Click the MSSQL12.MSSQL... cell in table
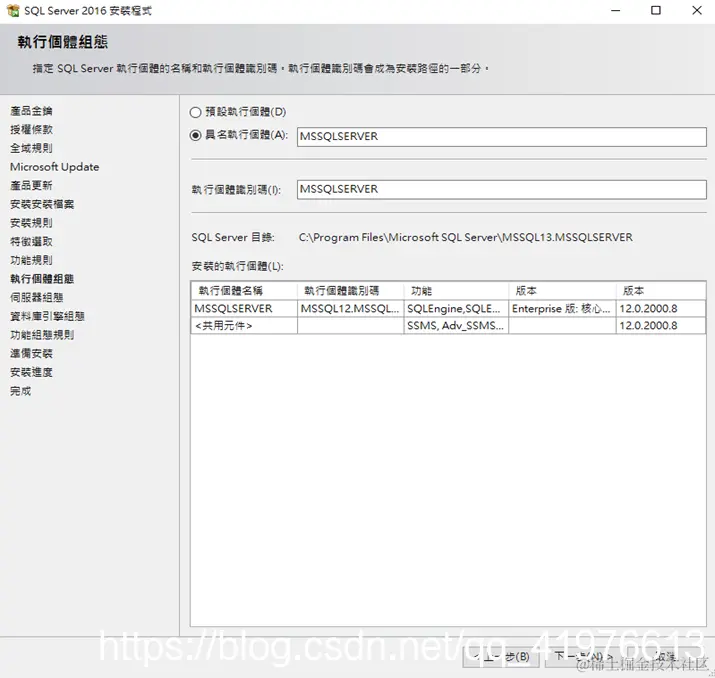 [x=350, y=309]
